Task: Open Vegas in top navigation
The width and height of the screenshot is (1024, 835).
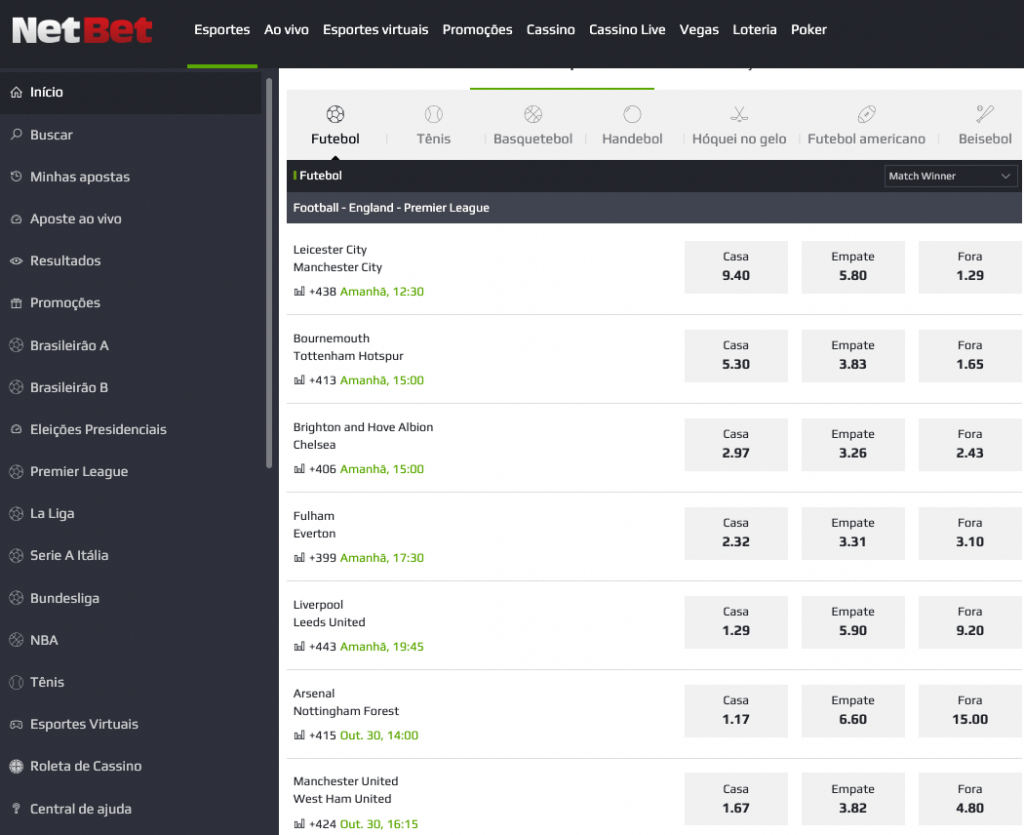Action: pos(699,29)
